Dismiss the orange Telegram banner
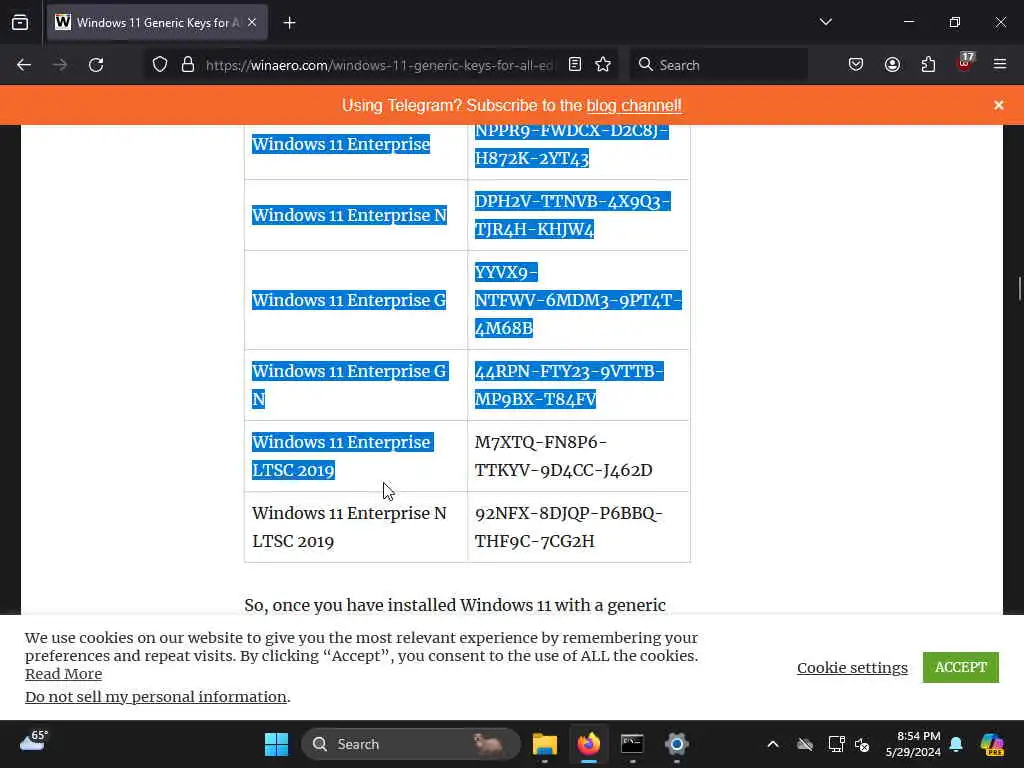1024x768 pixels. pyautogui.click(x=999, y=105)
